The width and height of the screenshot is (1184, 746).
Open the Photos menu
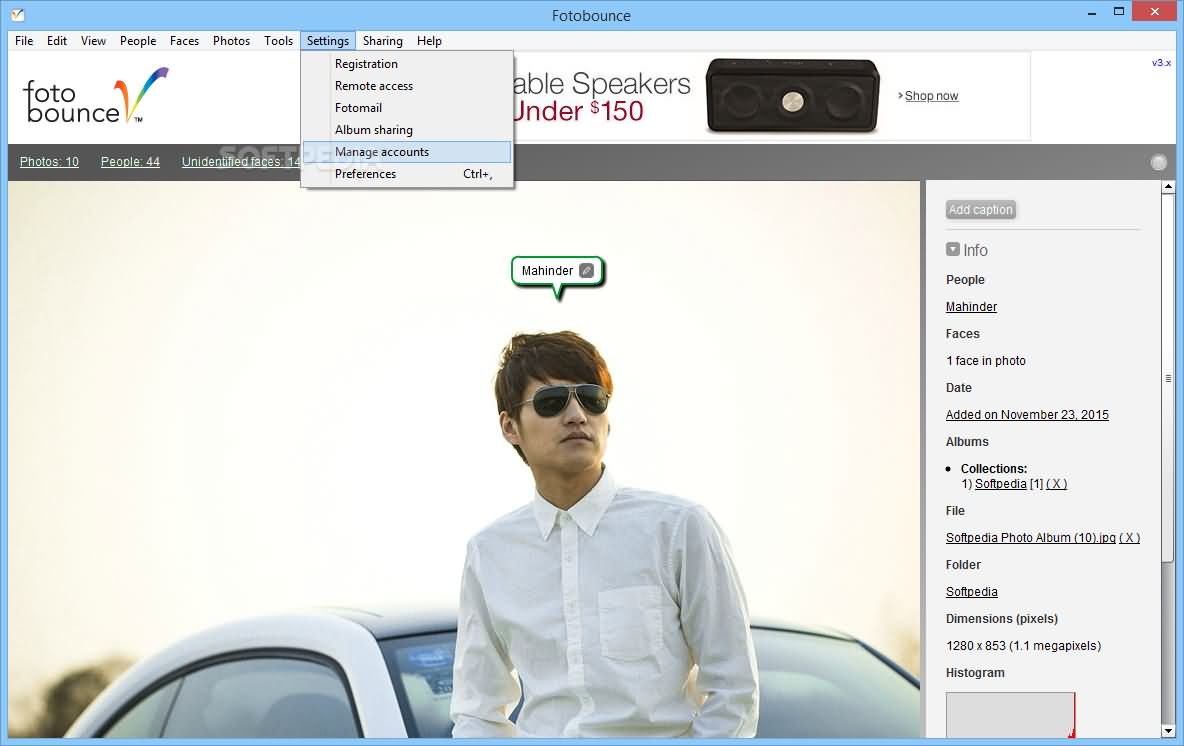coord(231,41)
